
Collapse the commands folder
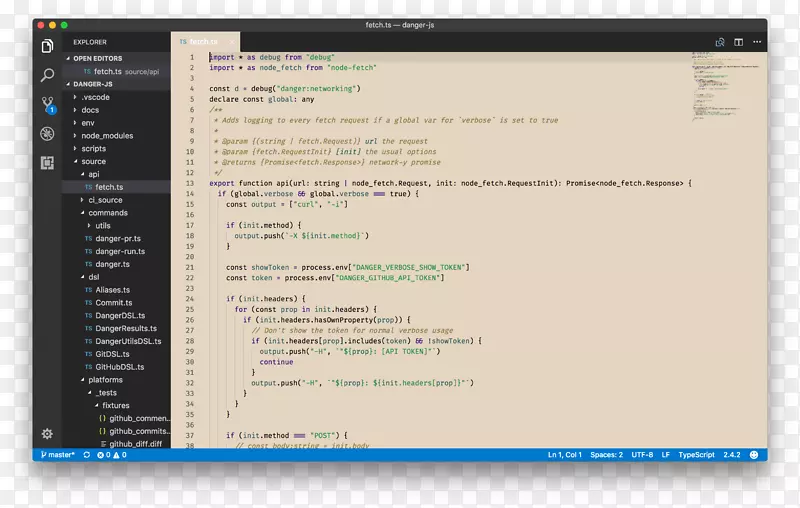(107, 213)
